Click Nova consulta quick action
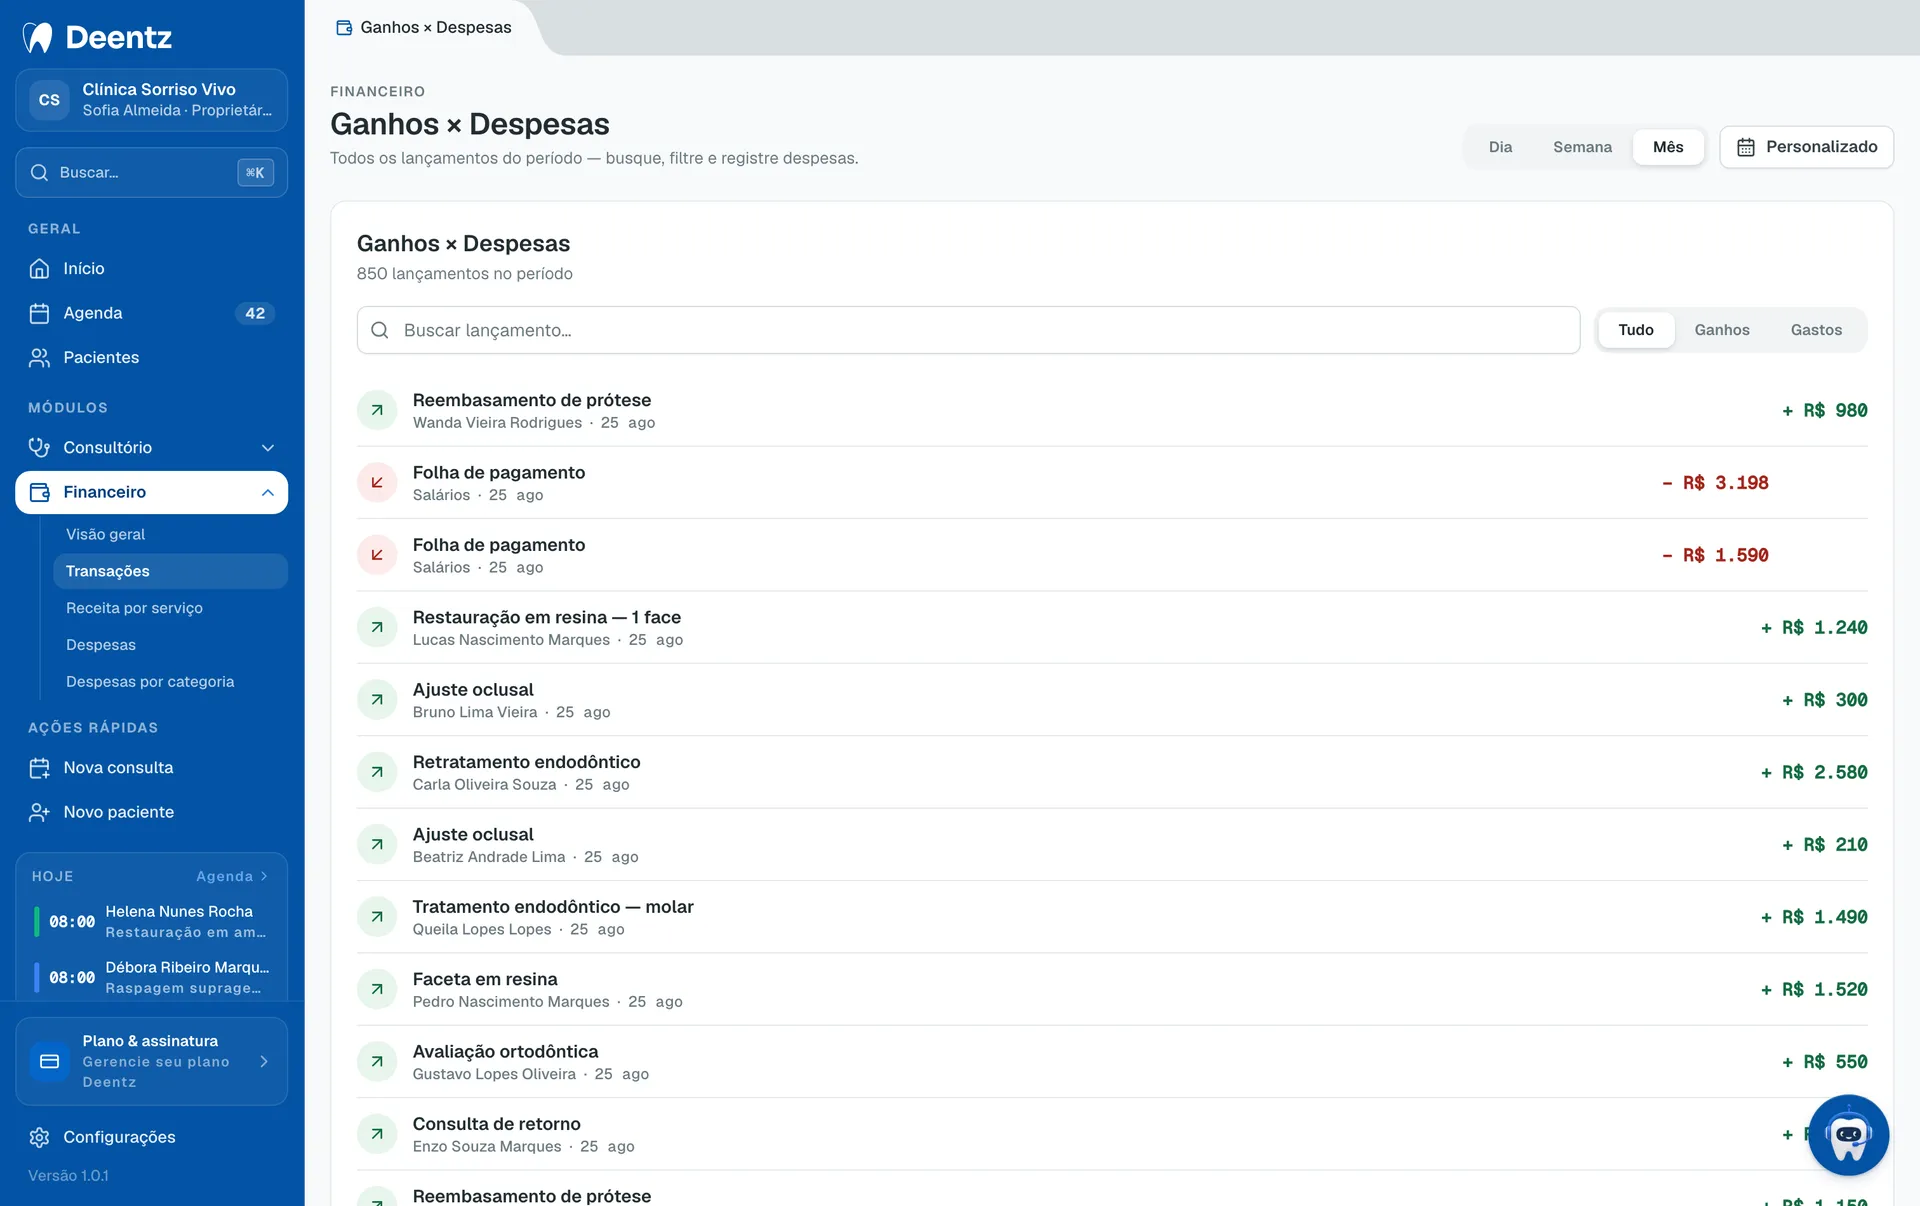The image size is (1920, 1206). tap(151, 768)
